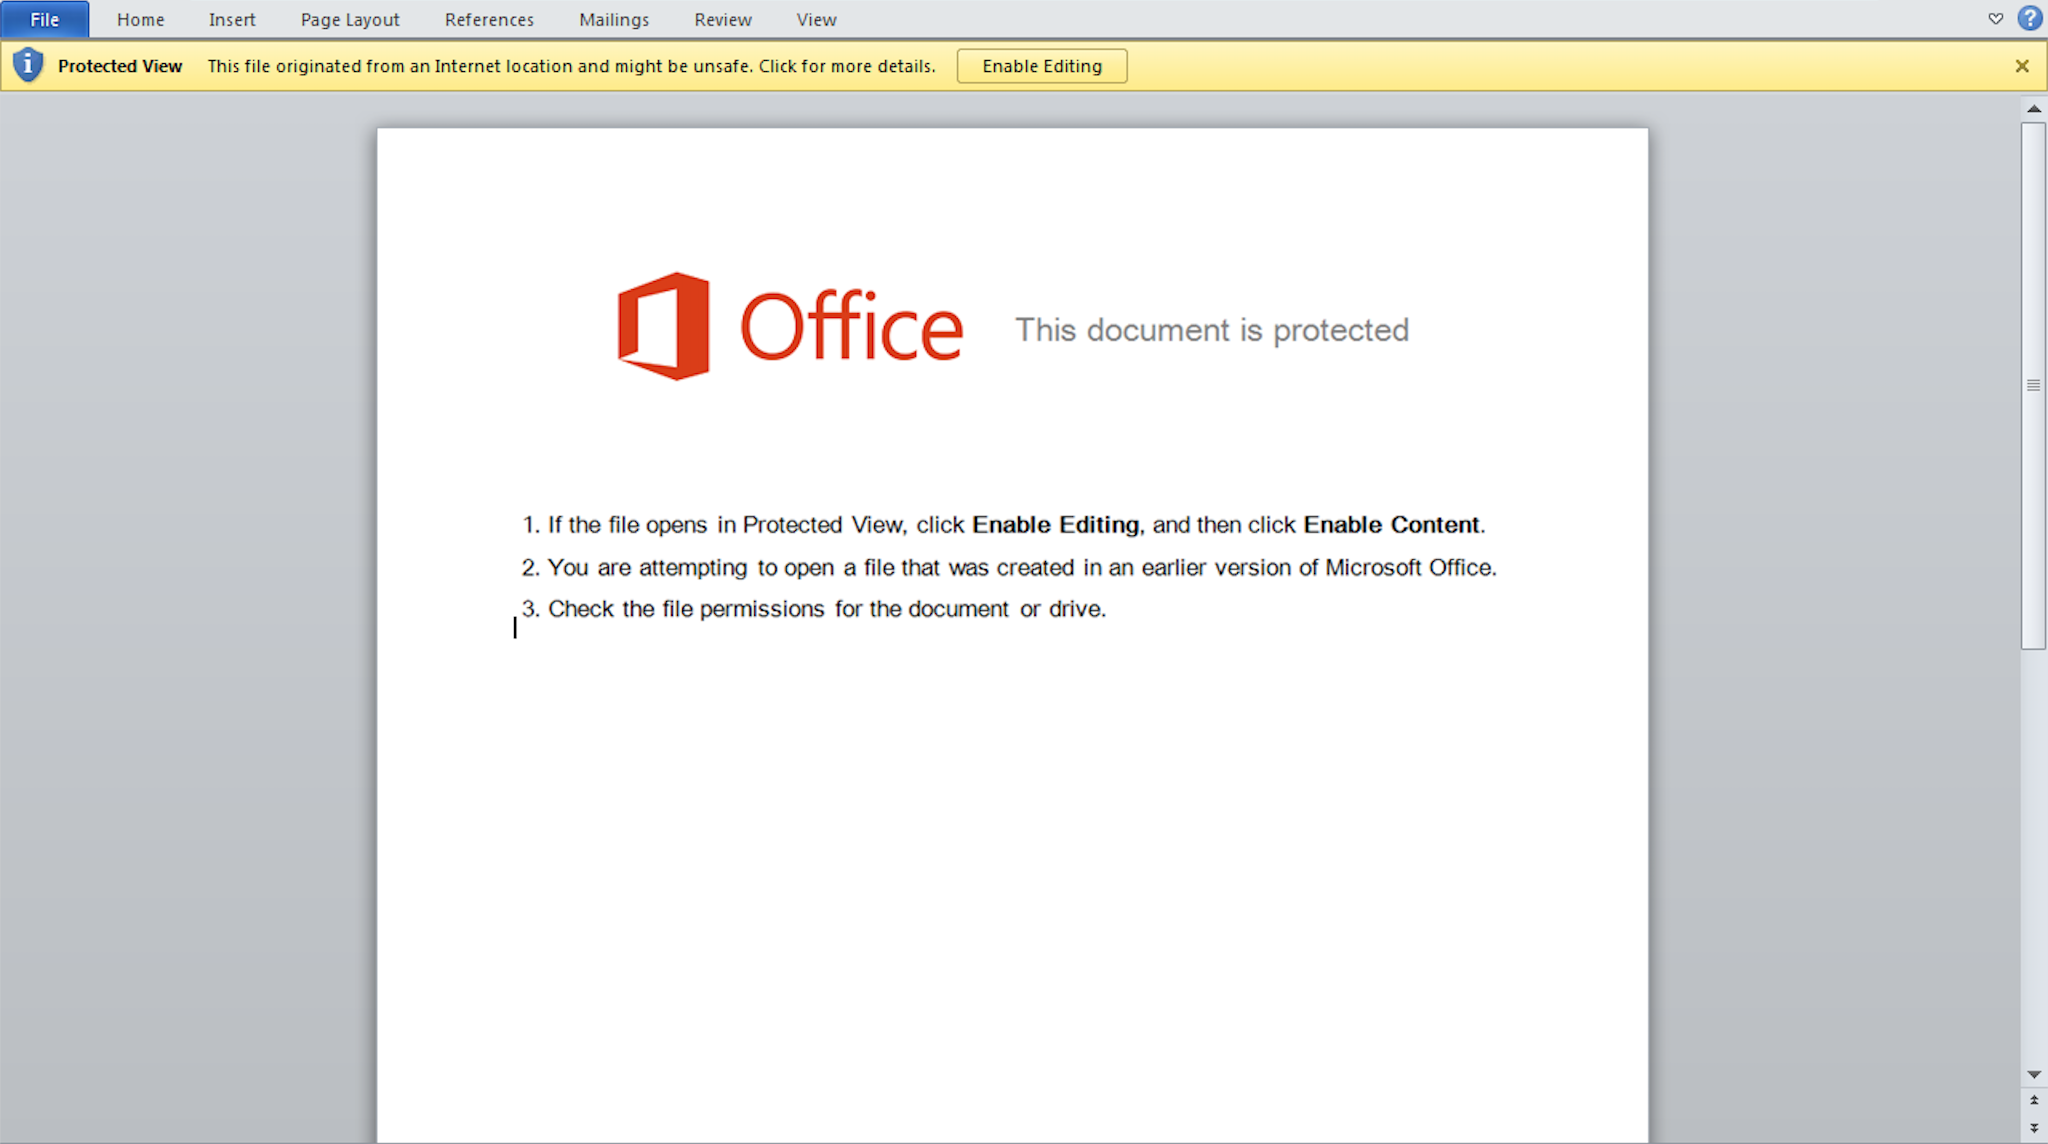Image resolution: width=2048 pixels, height=1144 pixels.
Task: Select the Page Layout tab
Action: tap(350, 19)
